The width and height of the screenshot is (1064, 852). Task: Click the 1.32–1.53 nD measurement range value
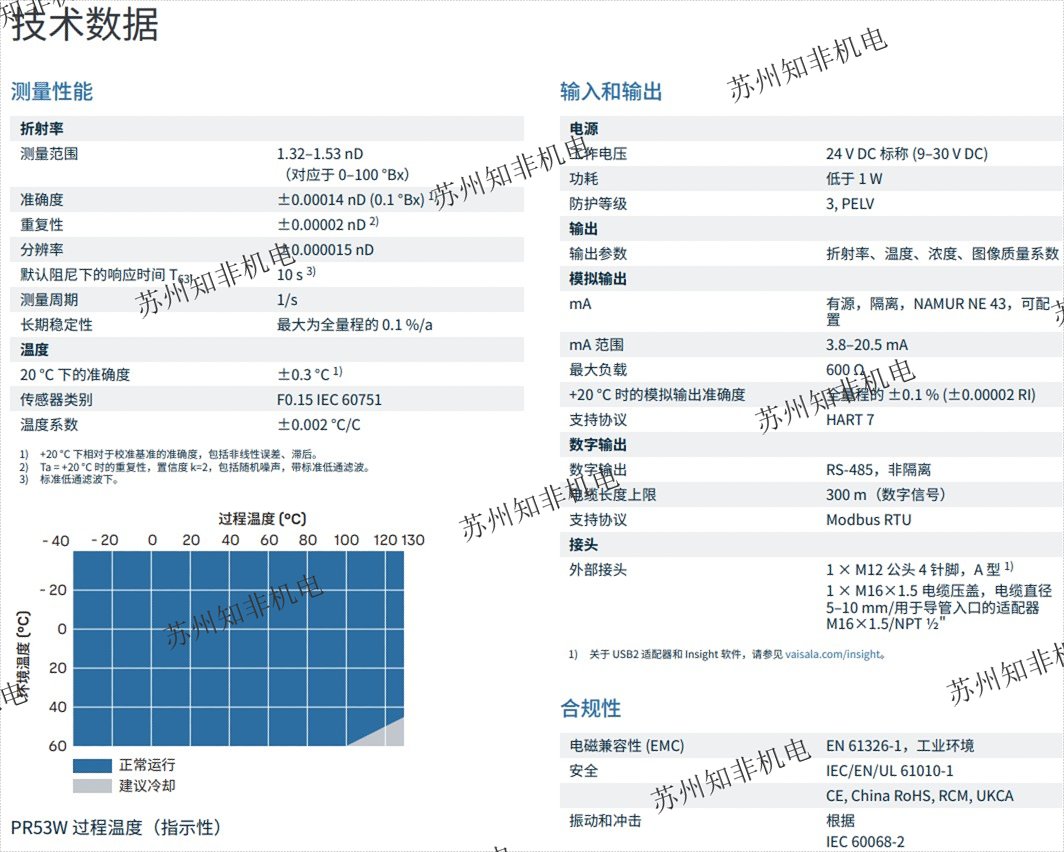320,154
